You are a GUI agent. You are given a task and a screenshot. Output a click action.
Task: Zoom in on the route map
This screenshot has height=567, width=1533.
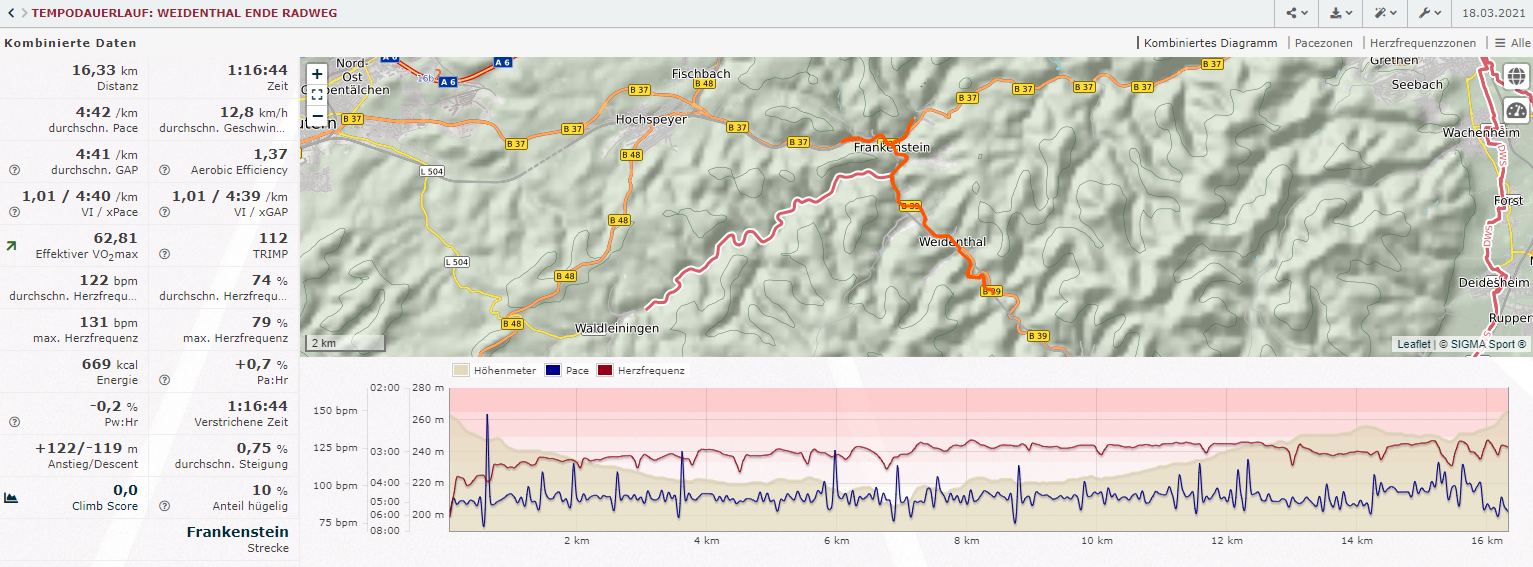tap(317, 74)
